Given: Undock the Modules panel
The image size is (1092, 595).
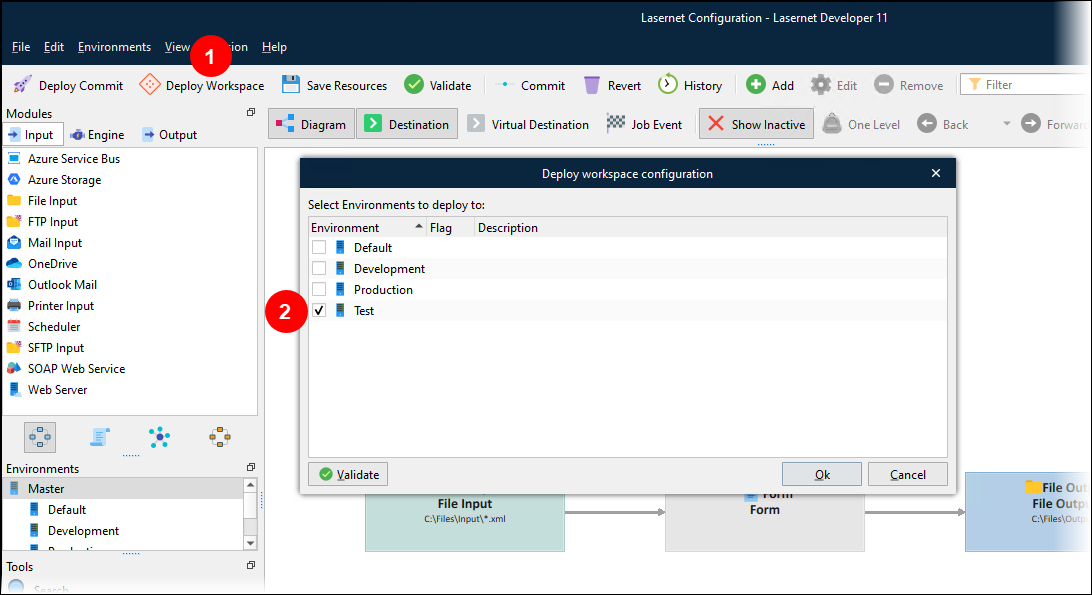Looking at the screenshot, I should tap(251, 112).
